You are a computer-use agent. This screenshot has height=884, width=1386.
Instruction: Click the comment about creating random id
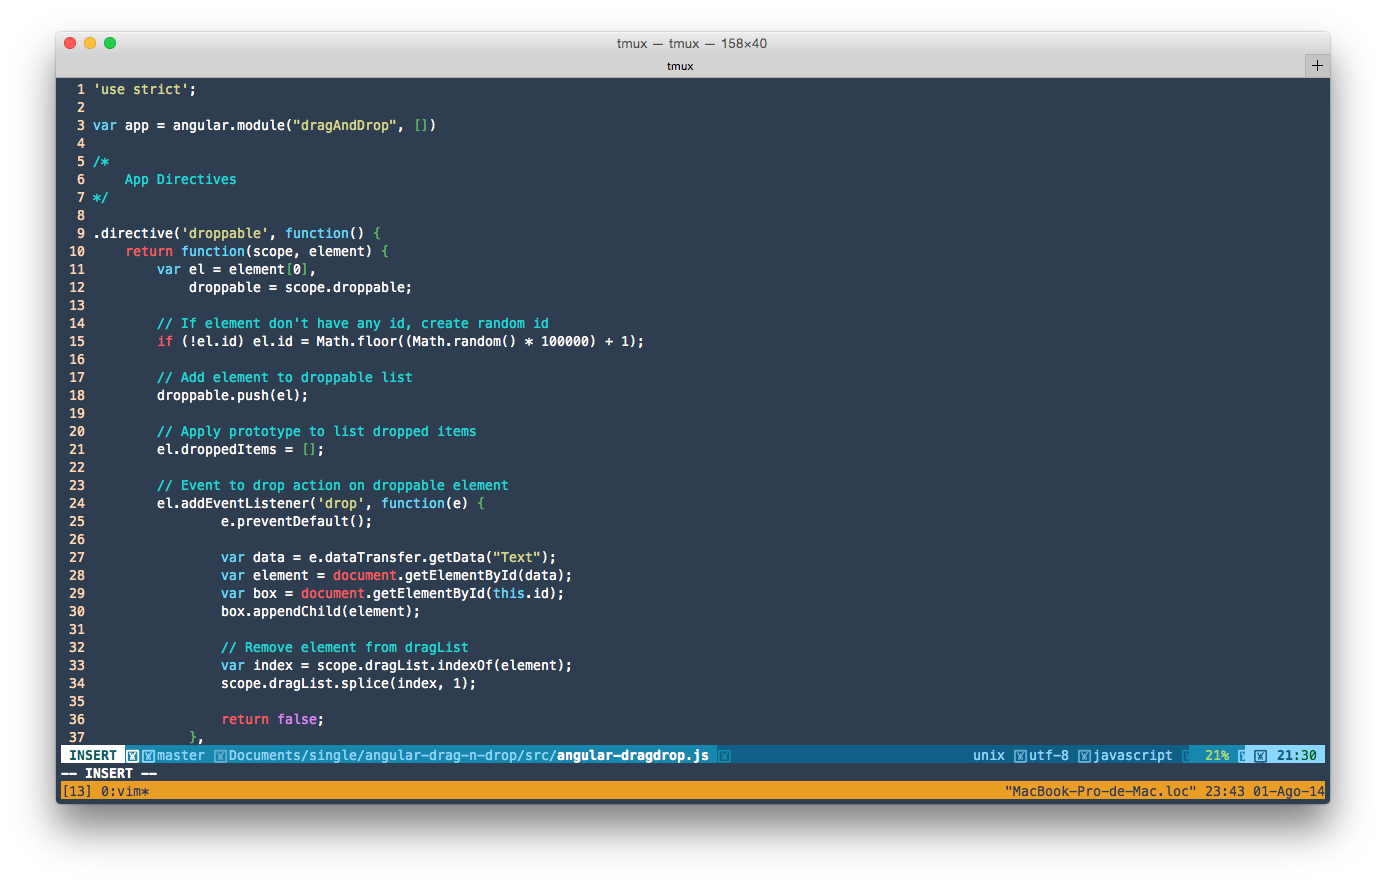pyautogui.click(x=353, y=323)
